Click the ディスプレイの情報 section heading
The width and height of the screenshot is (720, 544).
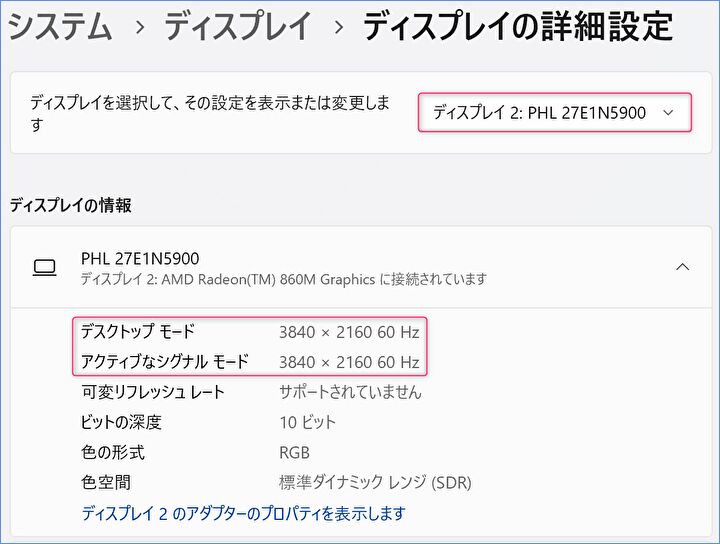coord(70,206)
